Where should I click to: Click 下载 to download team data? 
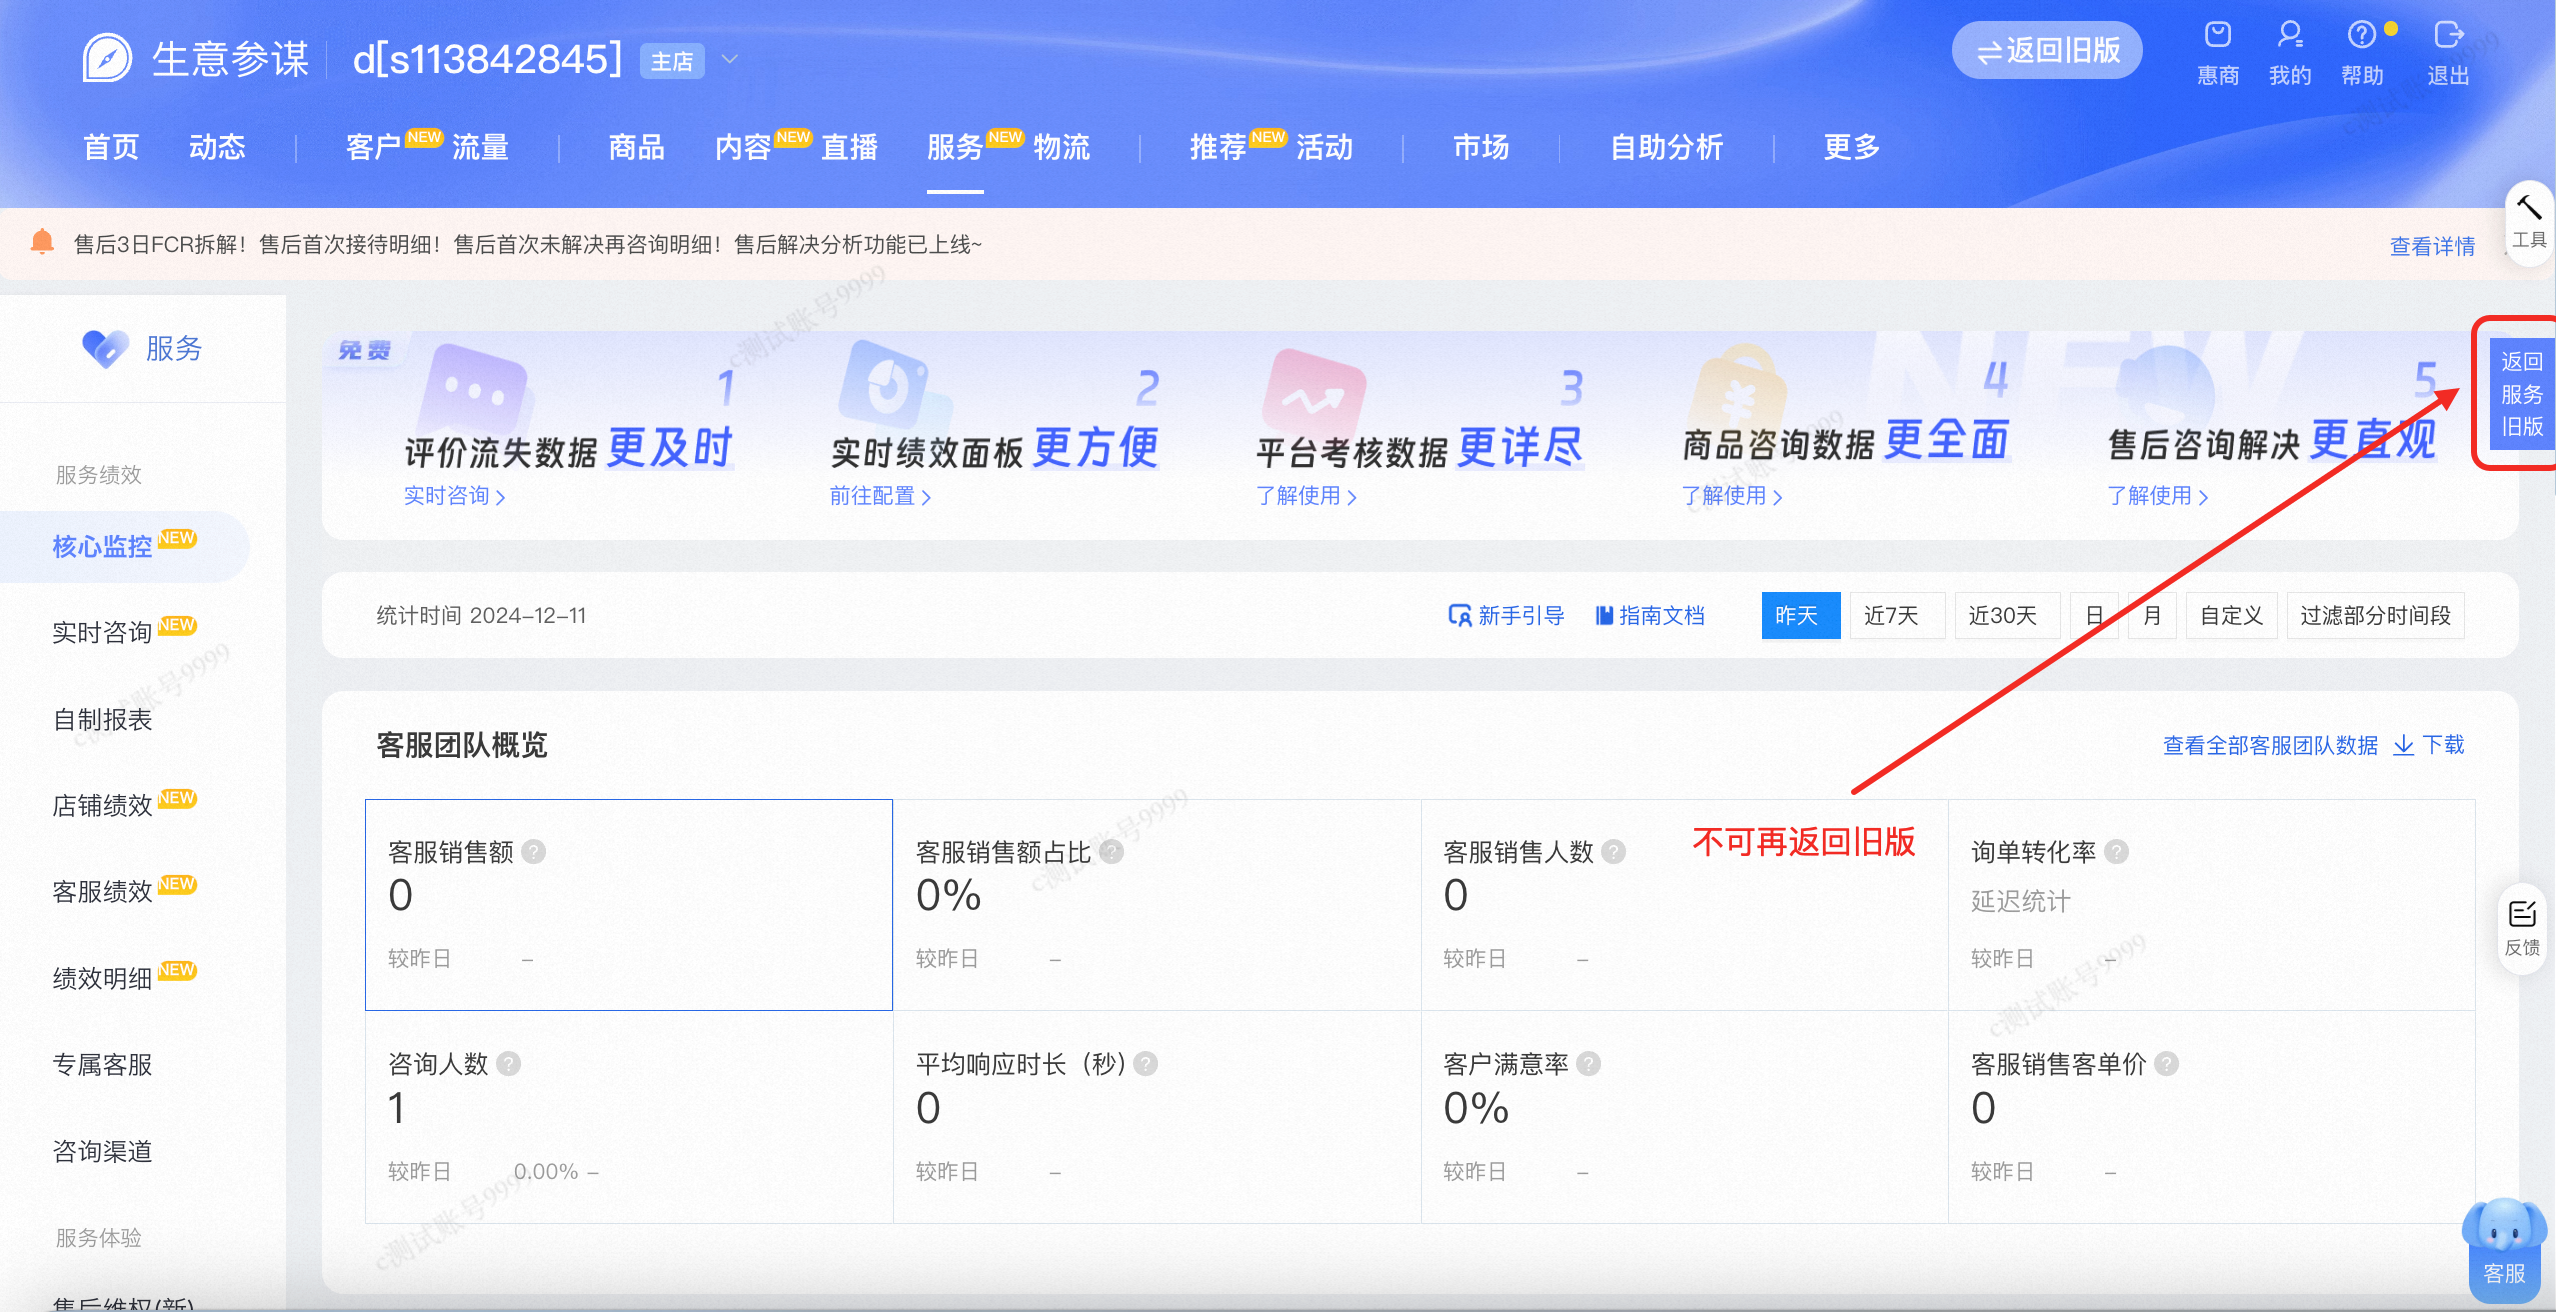tap(2443, 745)
